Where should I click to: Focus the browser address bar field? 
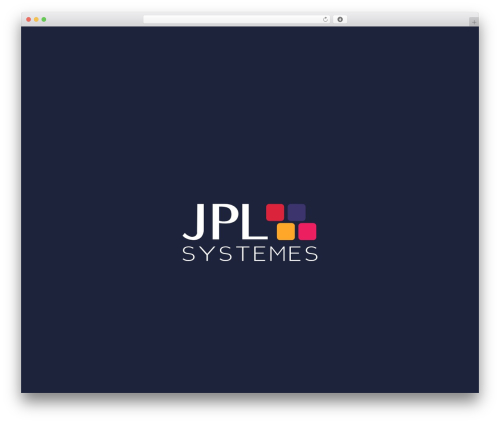click(237, 20)
